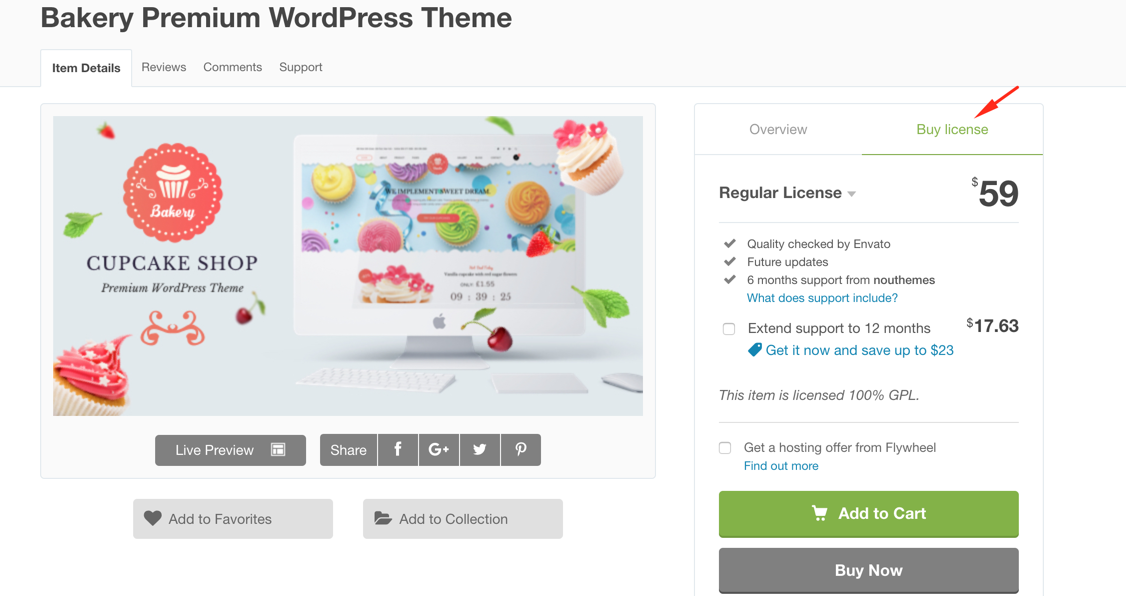The height and width of the screenshot is (596, 1126).
Task: Click the Facebook share icon
Action: pyautogui.click(x=398, y=450)
